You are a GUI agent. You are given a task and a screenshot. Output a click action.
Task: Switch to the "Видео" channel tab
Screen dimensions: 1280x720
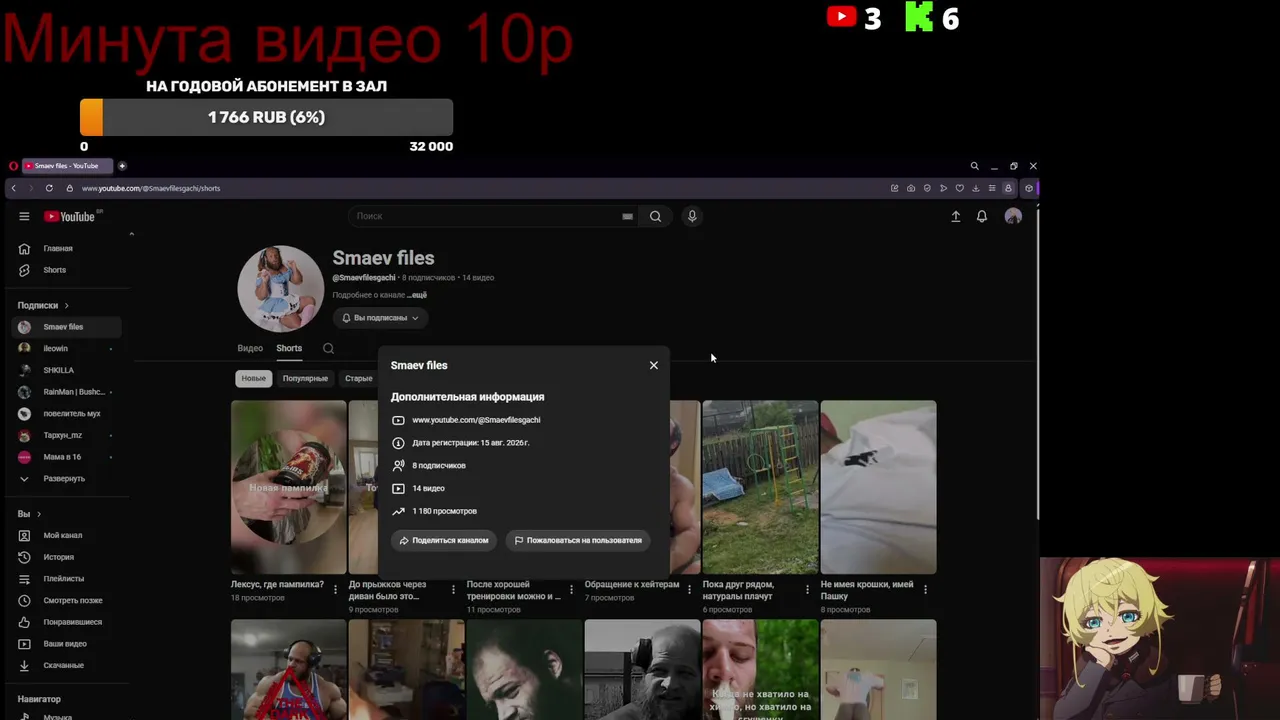250,348
